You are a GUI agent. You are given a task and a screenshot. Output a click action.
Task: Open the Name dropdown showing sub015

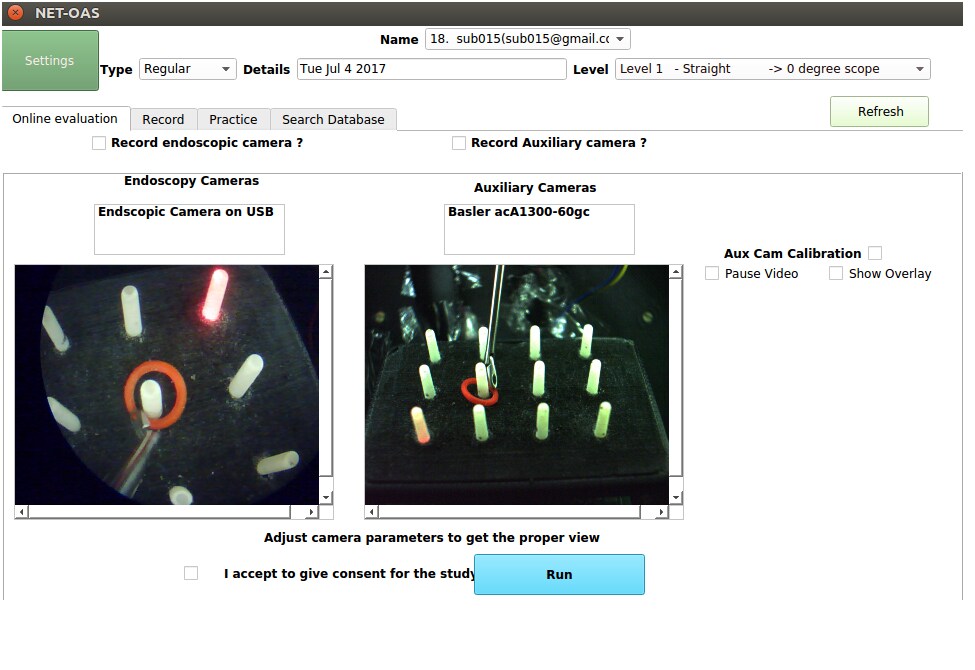coord(527,39)
